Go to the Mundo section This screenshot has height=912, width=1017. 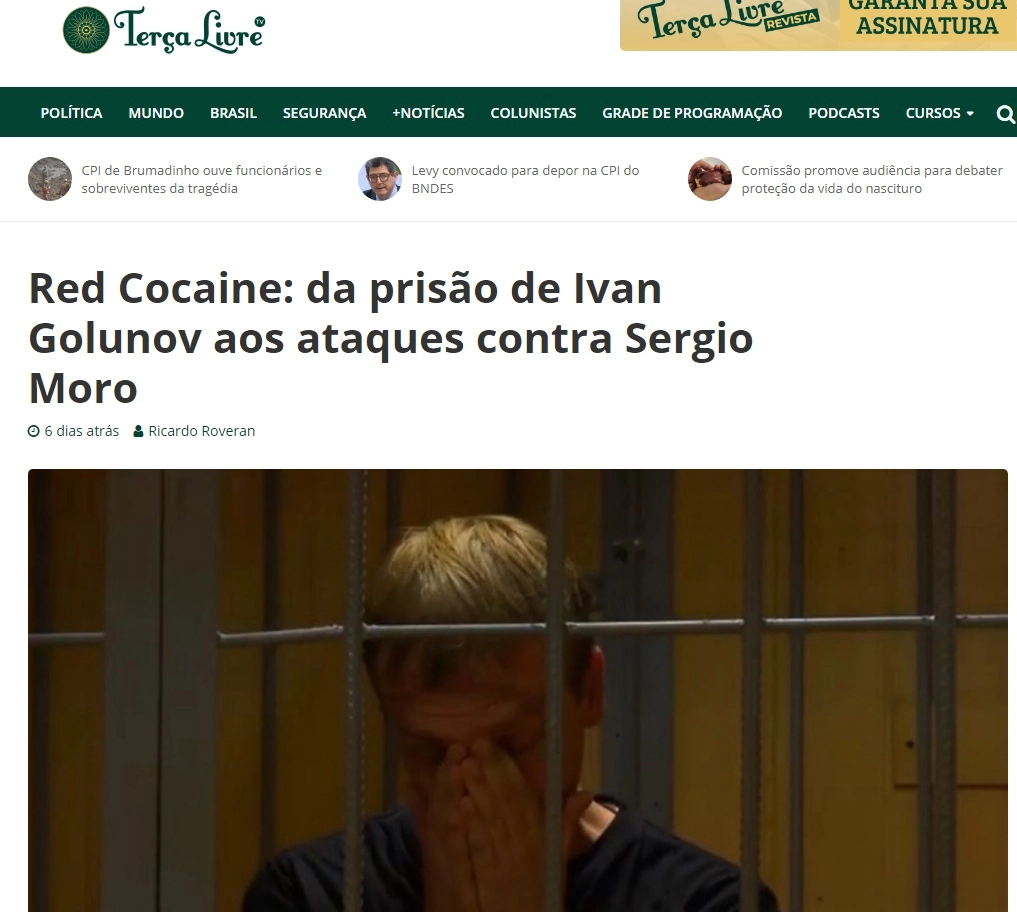point(156,113)
